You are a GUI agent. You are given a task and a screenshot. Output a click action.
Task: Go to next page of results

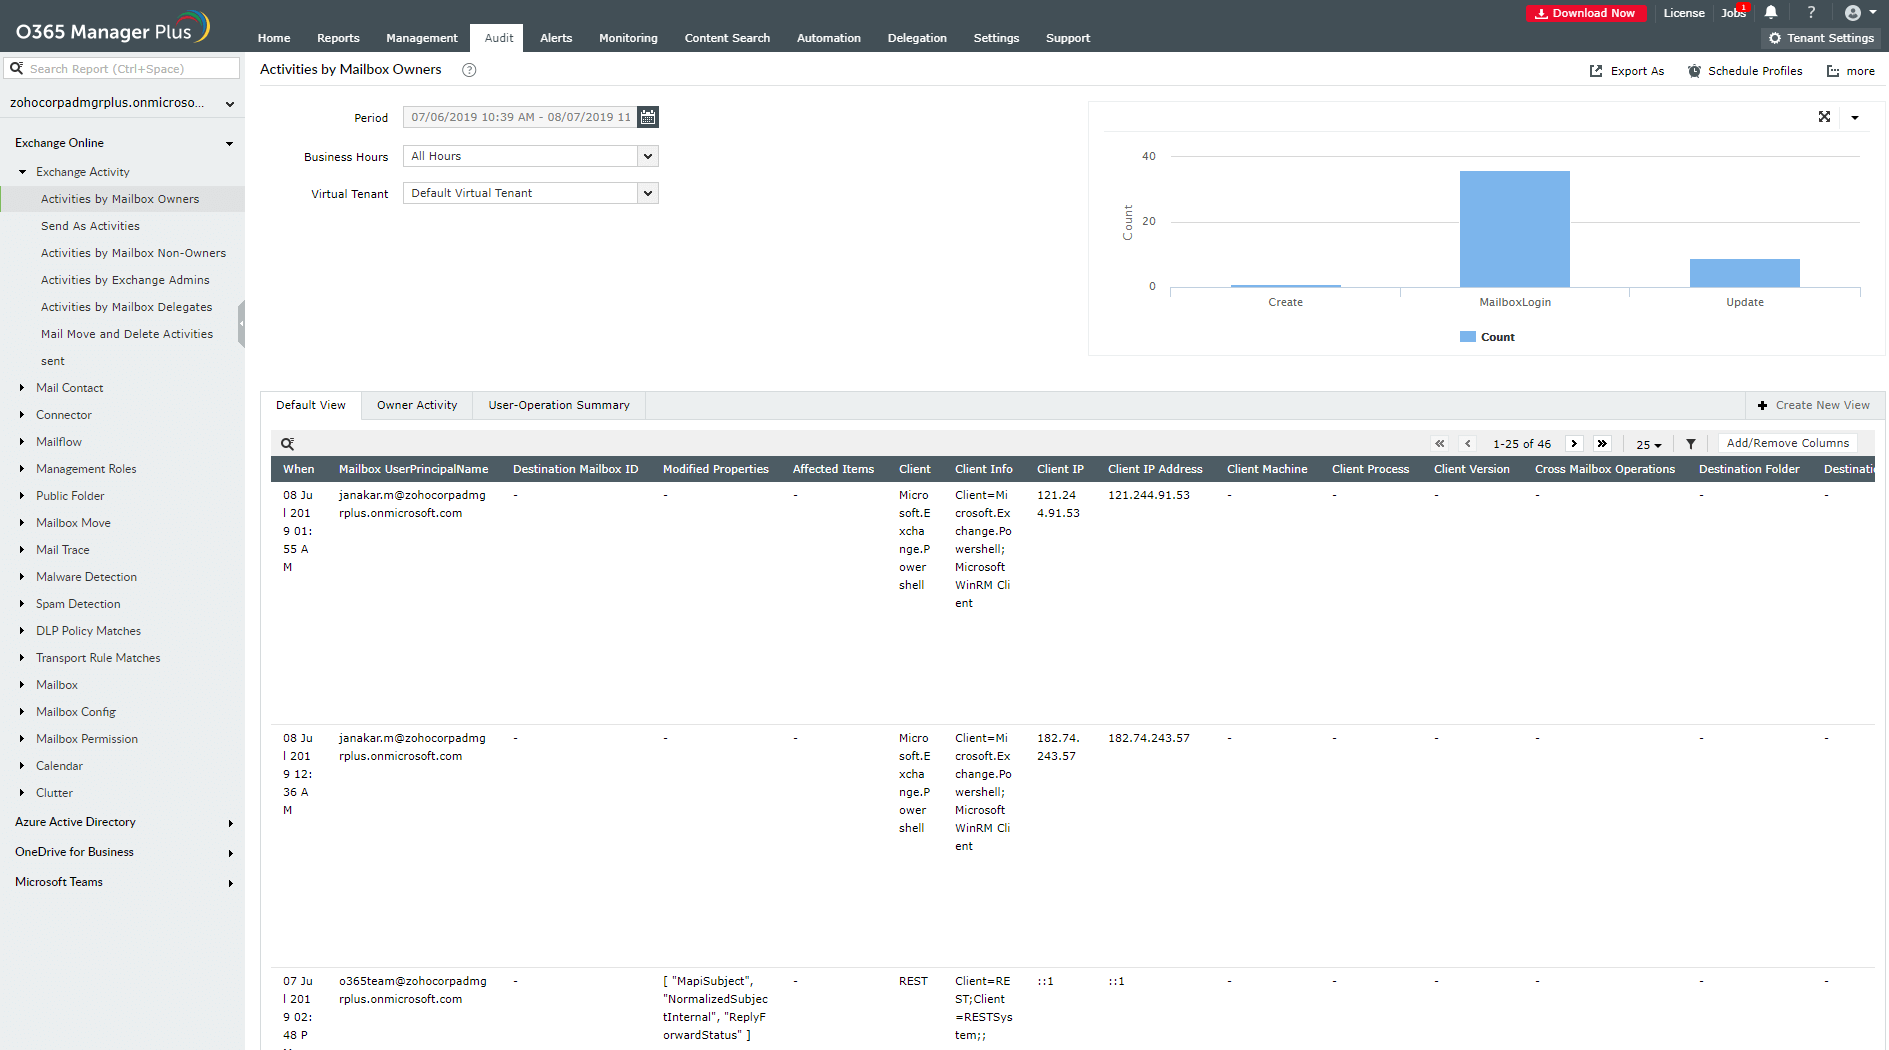click(x=1574, y=444)
